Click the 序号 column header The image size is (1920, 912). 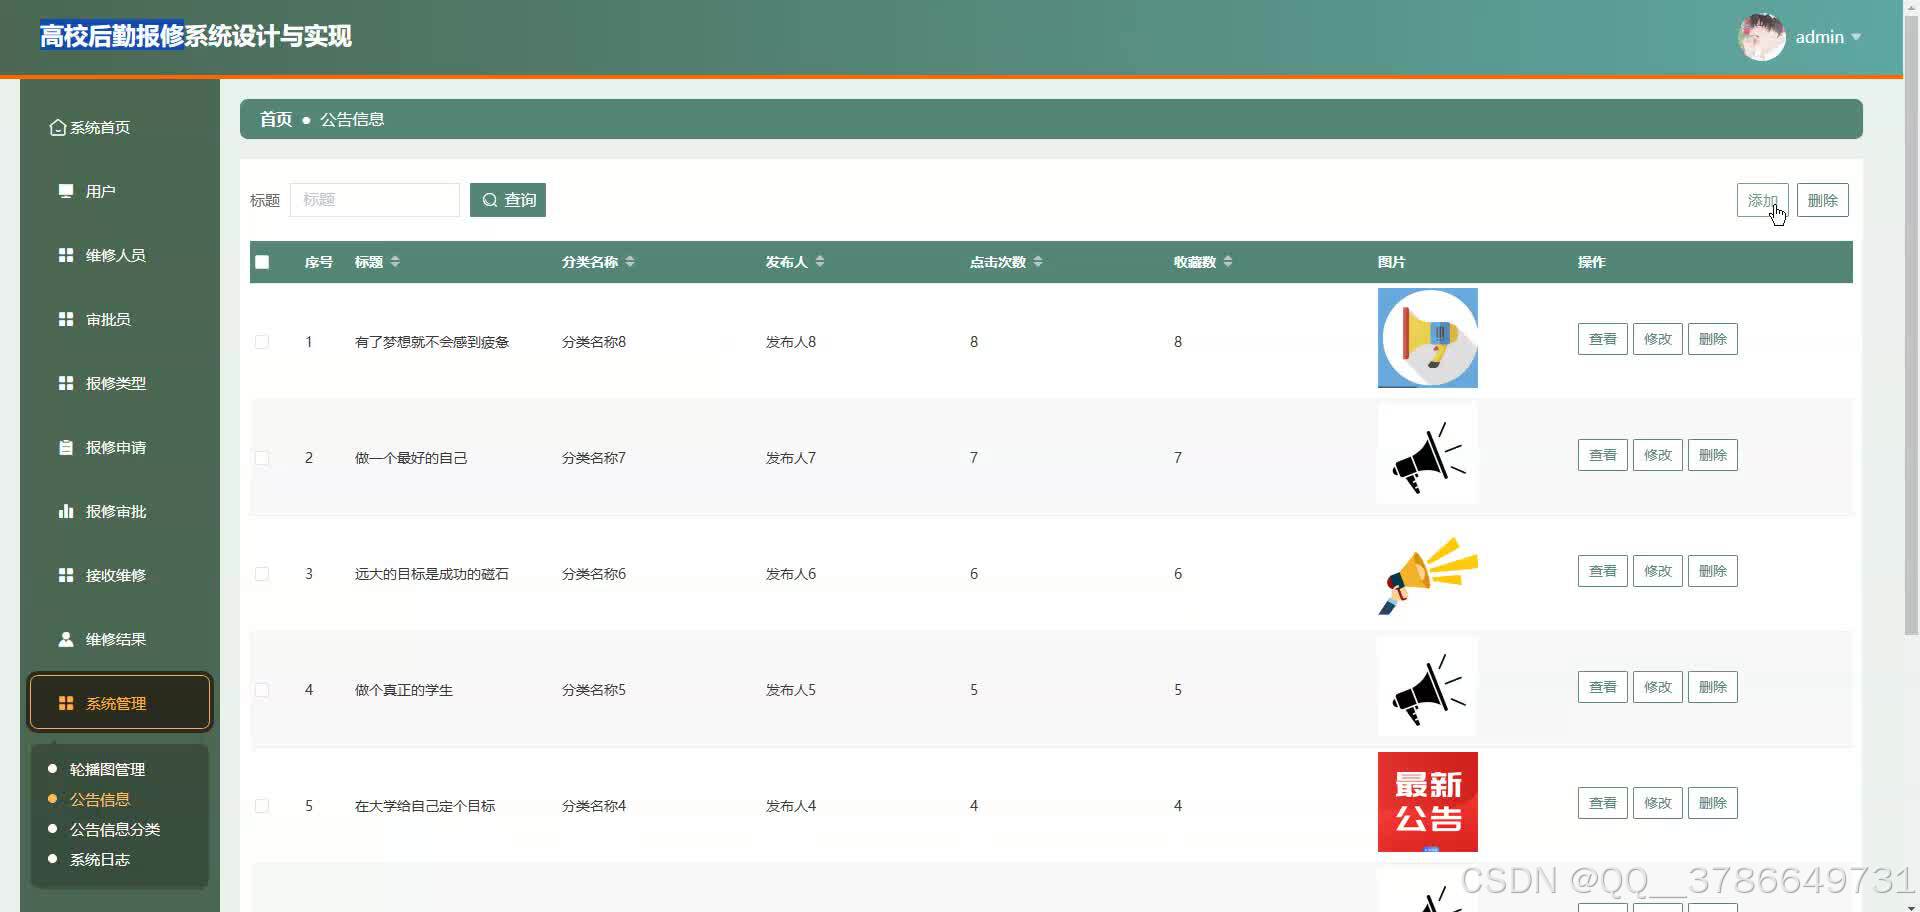318,262
